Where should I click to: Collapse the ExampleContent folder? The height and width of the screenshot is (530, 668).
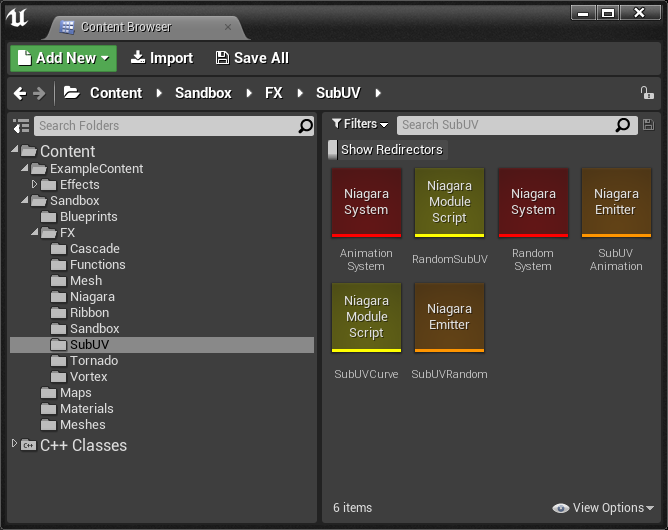25,169
